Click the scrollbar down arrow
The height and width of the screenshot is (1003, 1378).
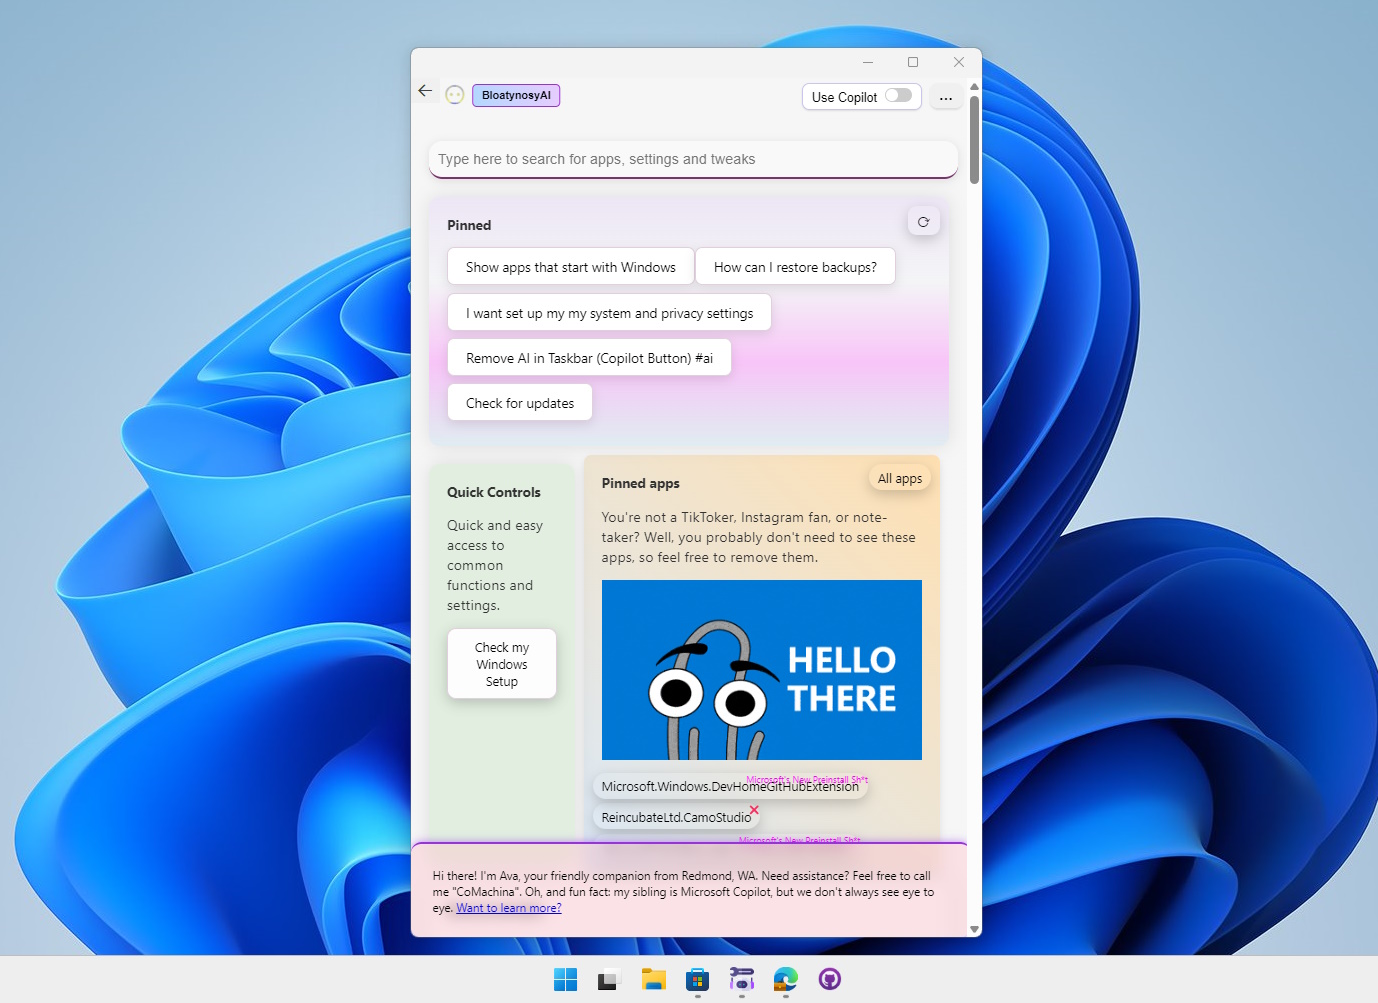(974, 929)
